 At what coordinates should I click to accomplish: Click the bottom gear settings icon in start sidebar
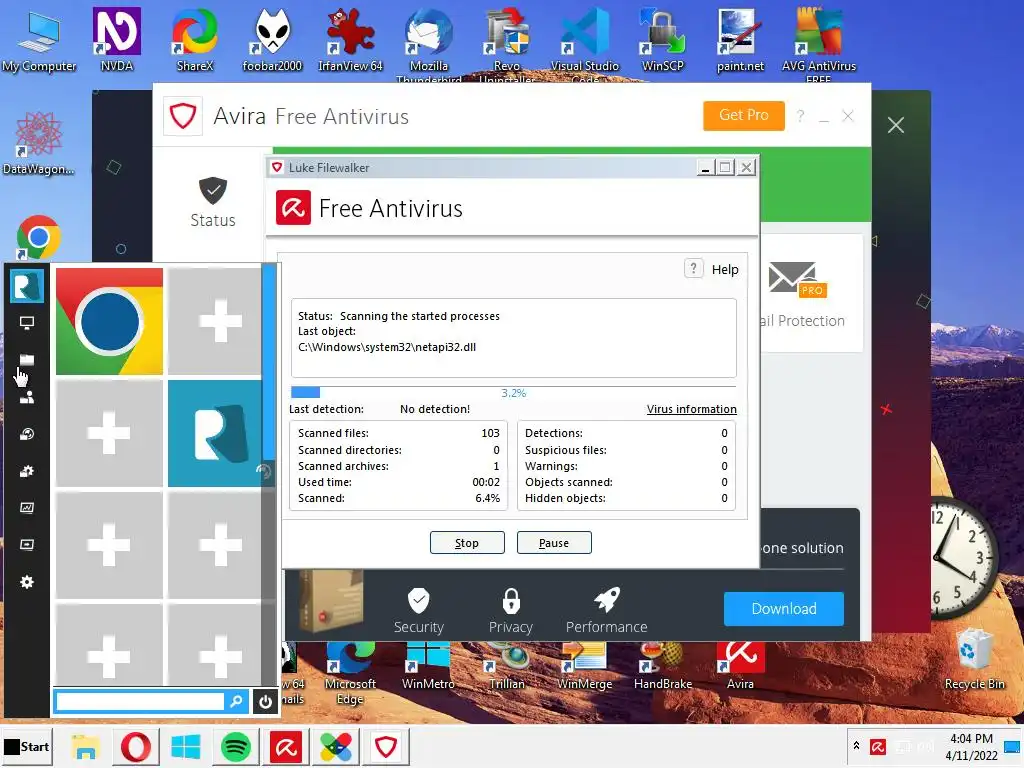(x=27, y=582)
